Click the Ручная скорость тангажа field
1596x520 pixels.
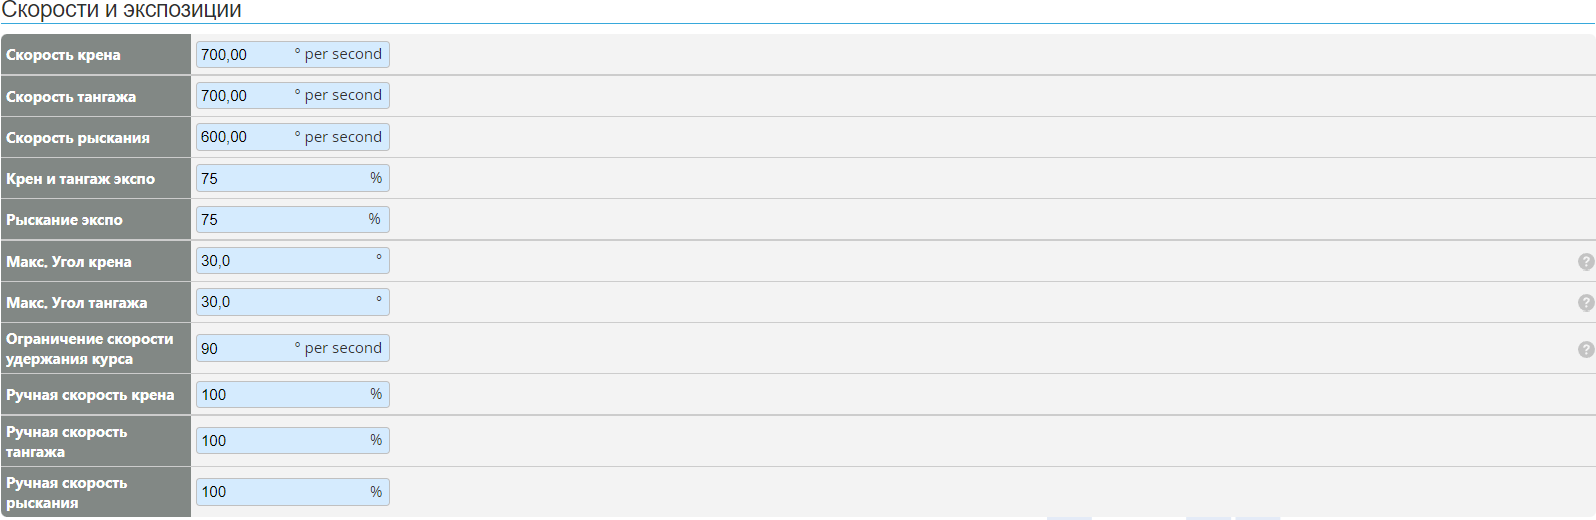pos(280,441)
